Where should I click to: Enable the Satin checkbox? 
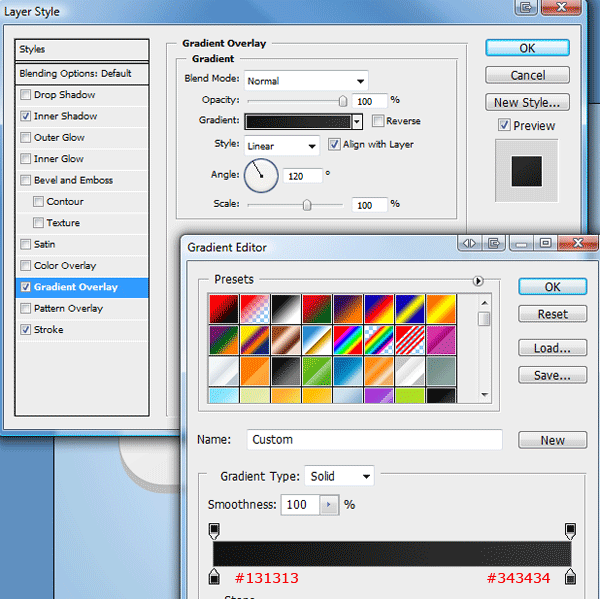pos(25,244)
